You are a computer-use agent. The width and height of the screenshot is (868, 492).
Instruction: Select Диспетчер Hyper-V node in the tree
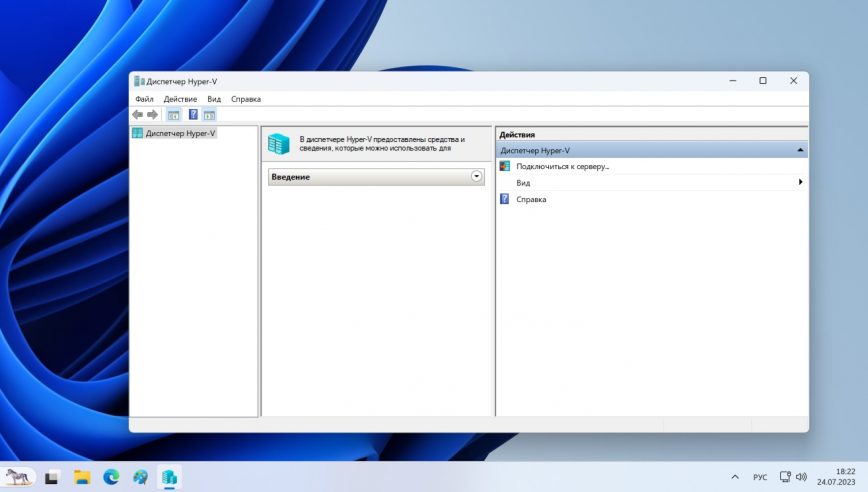(x=180, y=133)
